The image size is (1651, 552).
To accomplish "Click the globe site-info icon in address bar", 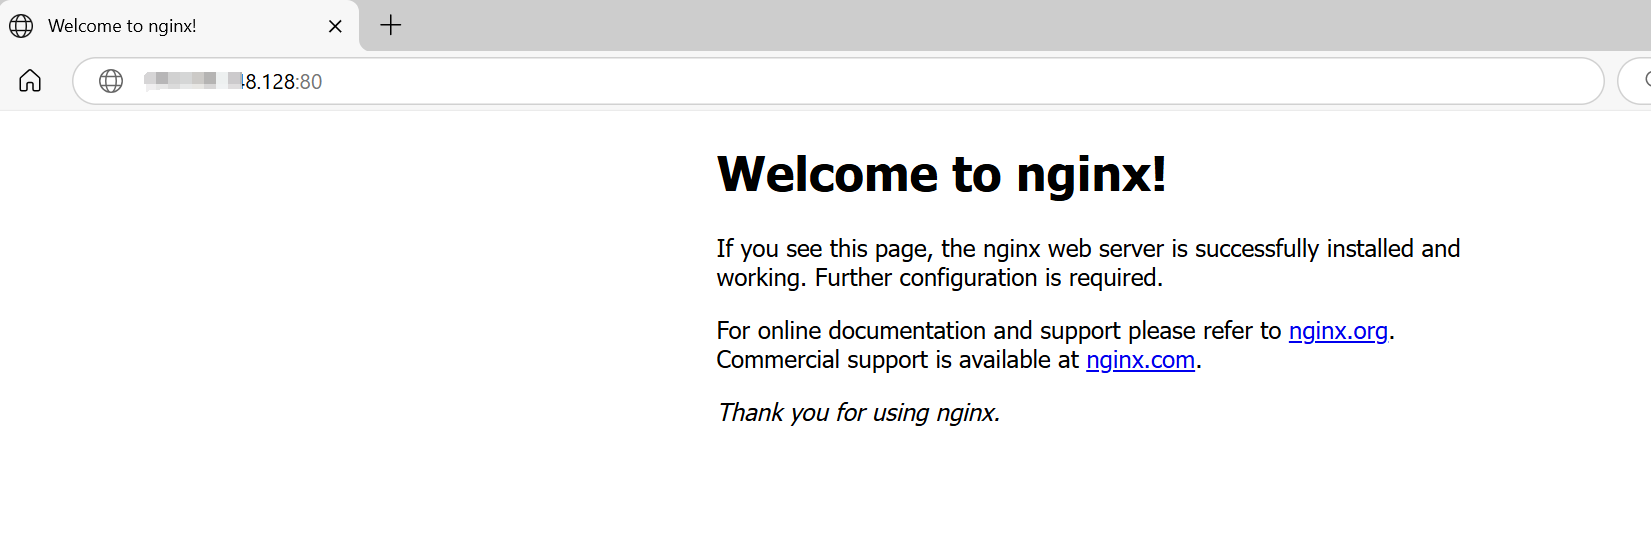I will [111, 81].
